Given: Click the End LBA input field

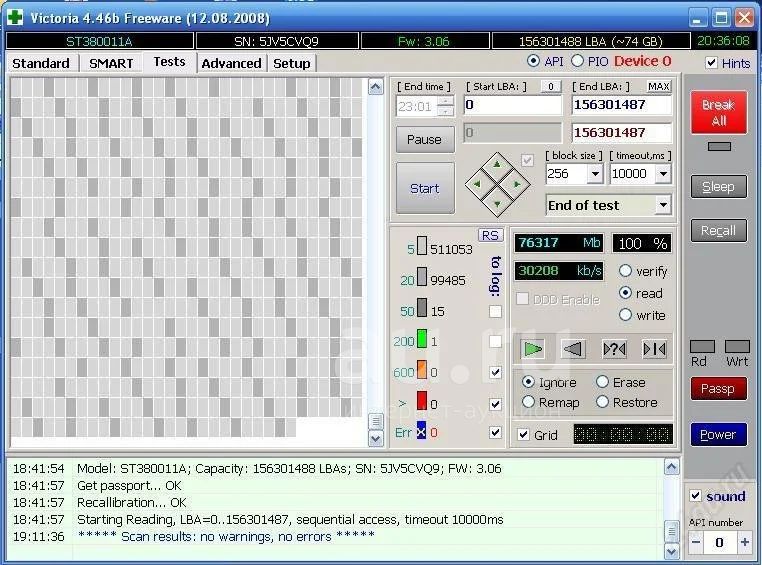Looking at the screenshot, I should tap(622, 104).
